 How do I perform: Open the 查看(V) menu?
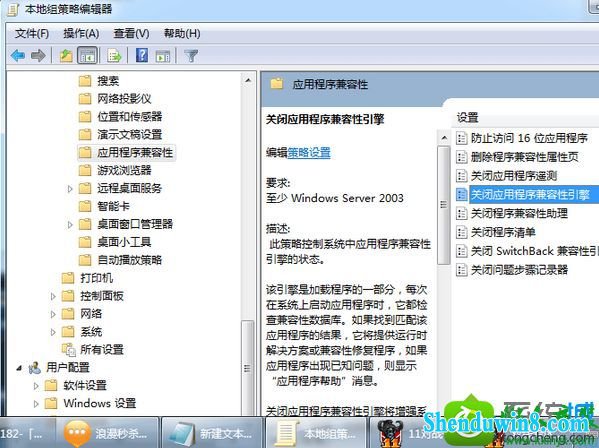pyautogui.click(x=131, y=34)
